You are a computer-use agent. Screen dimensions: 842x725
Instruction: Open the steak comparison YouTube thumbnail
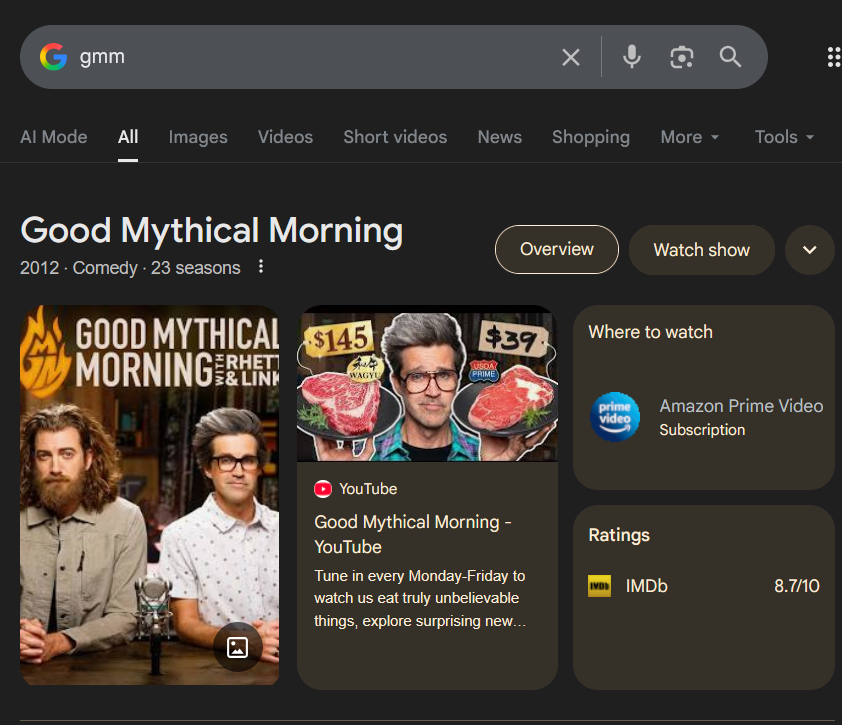coord(427,383)
